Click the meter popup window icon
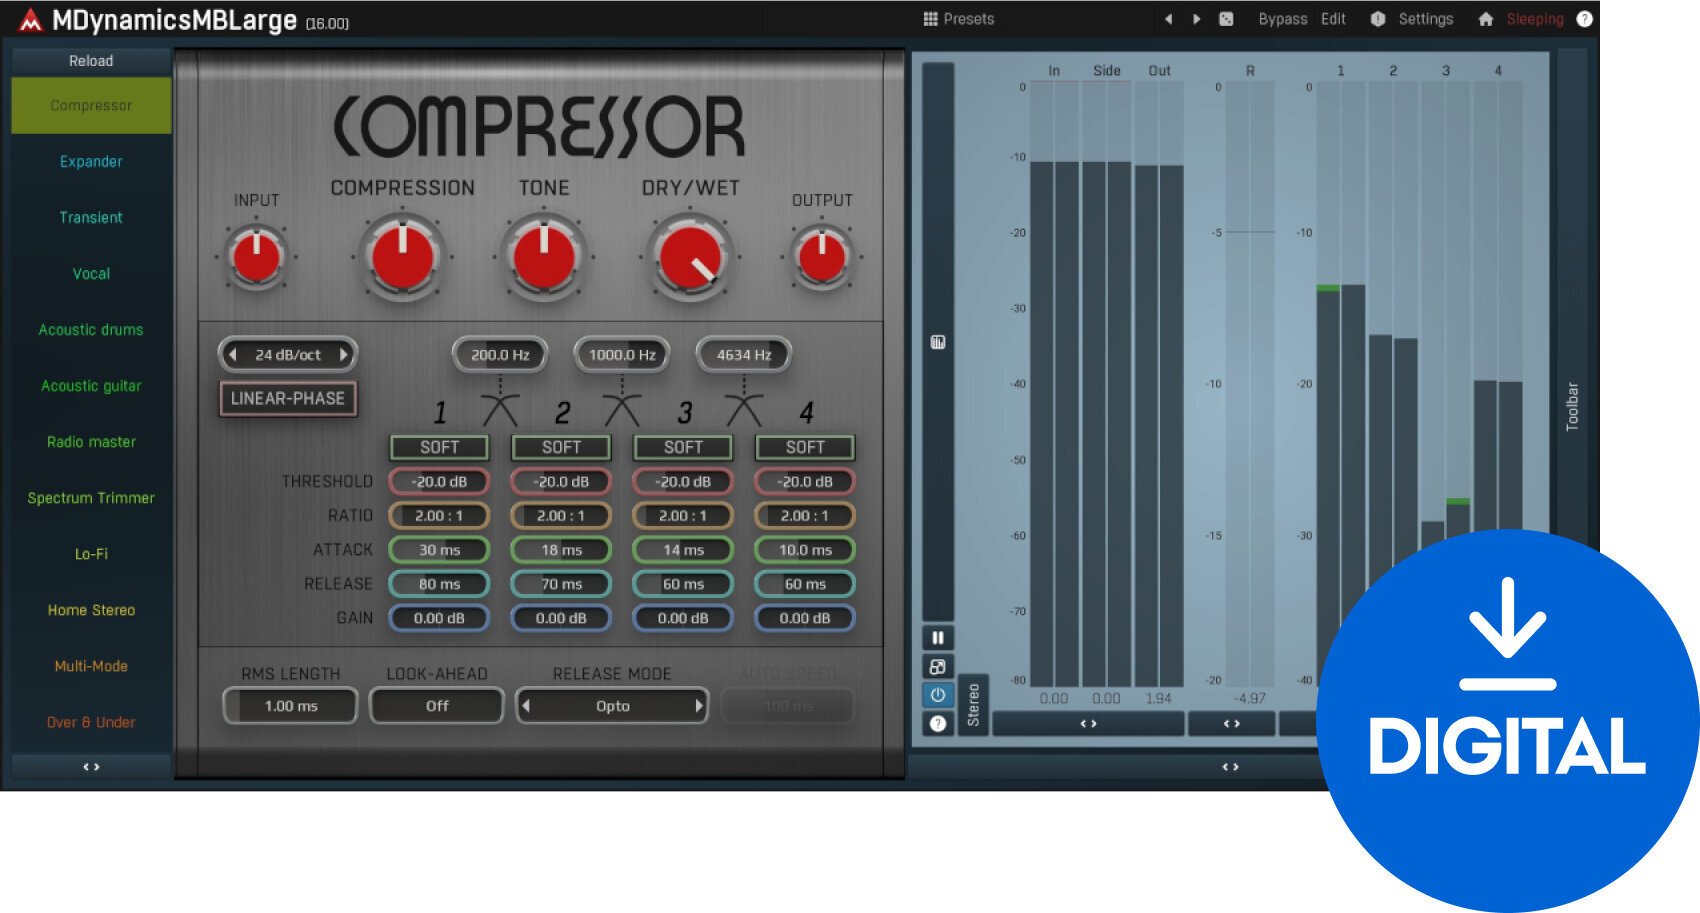1700x913 pixels. 937,666
